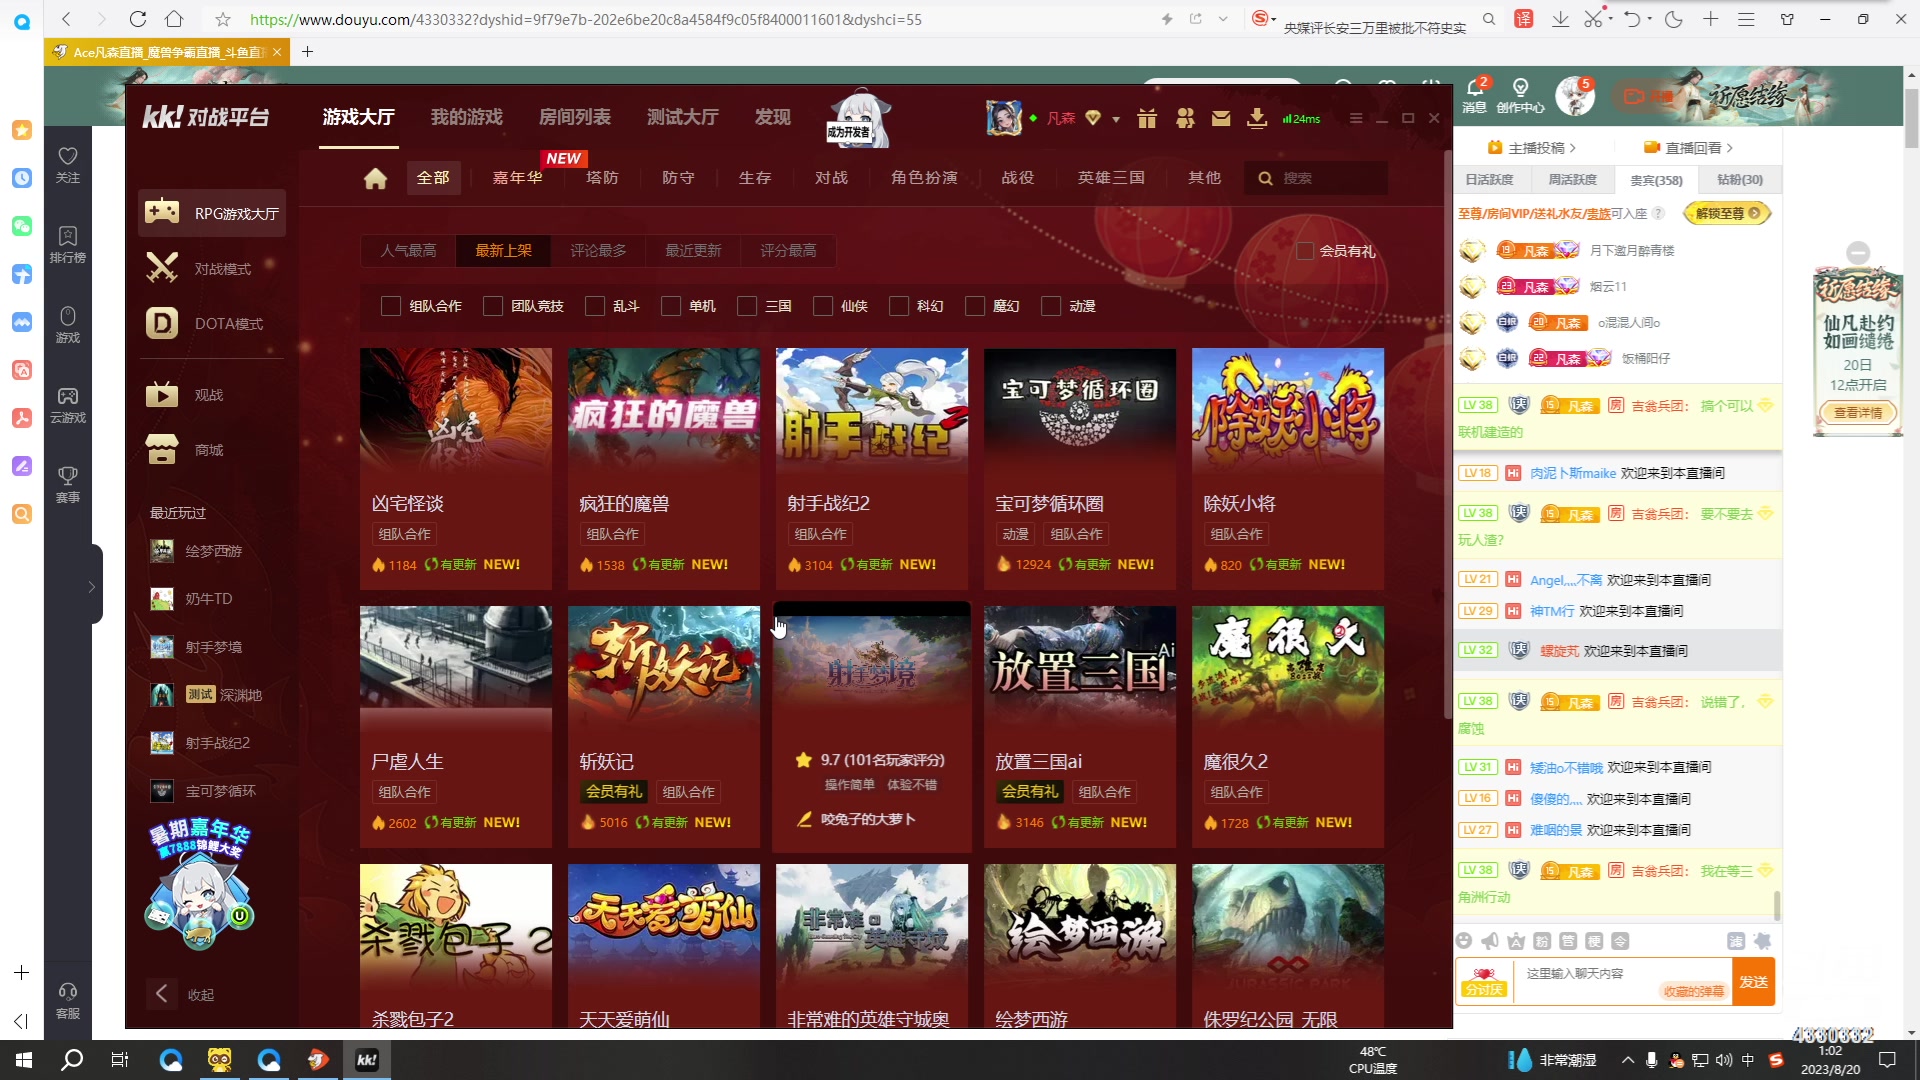Open Douyu 消息 notification bell
The width and height of the screenshot is (1920, 1080).
pos(1475,97)
